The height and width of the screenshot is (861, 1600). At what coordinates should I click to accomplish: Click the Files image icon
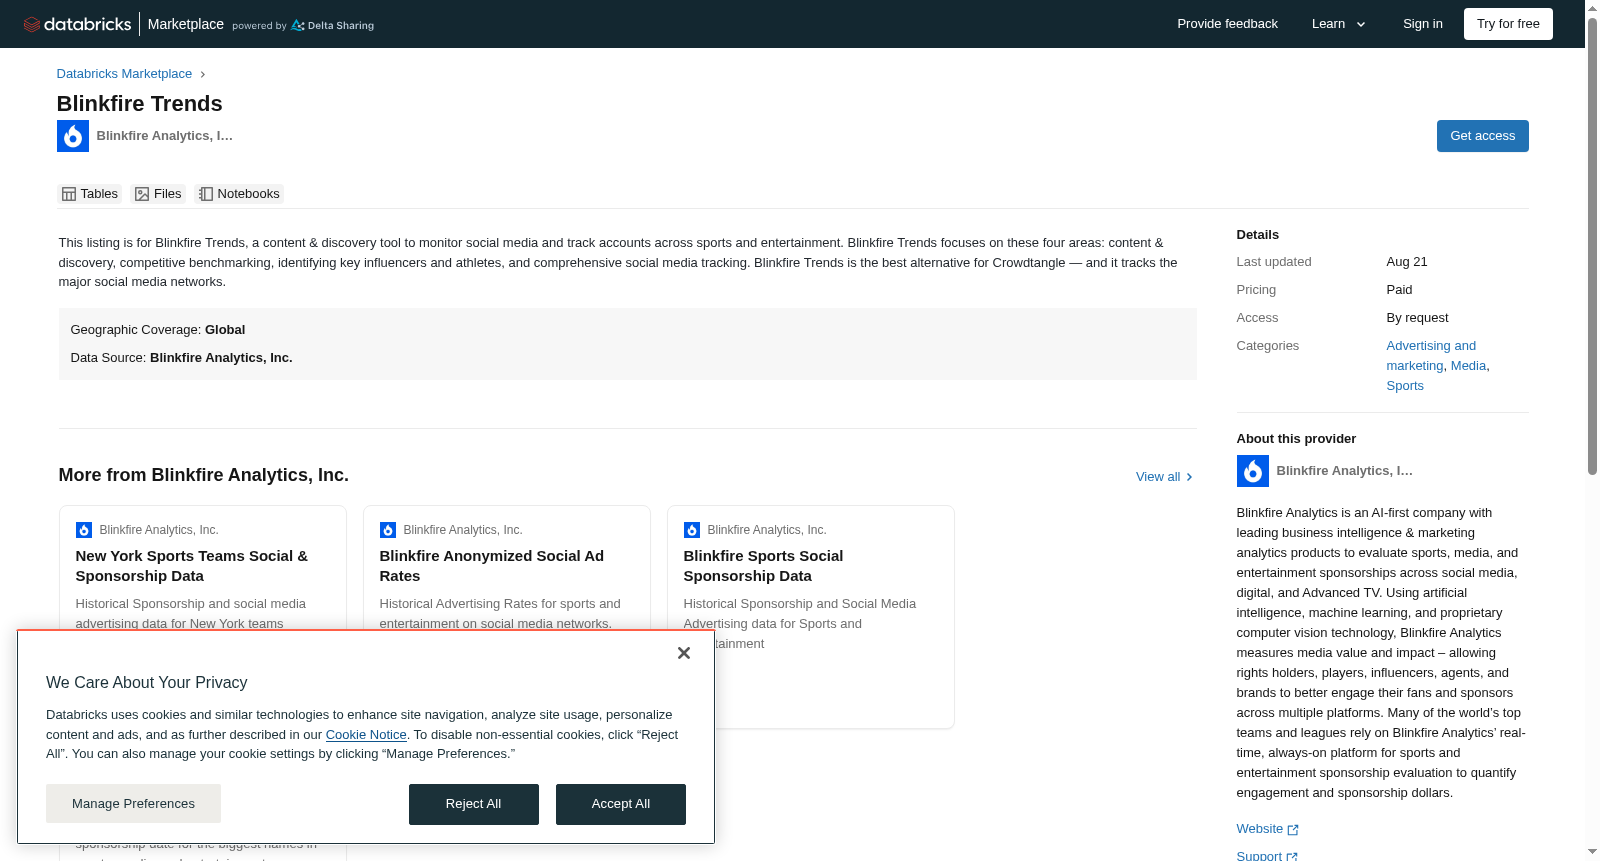pyautogui.click(x=142, y=194)
